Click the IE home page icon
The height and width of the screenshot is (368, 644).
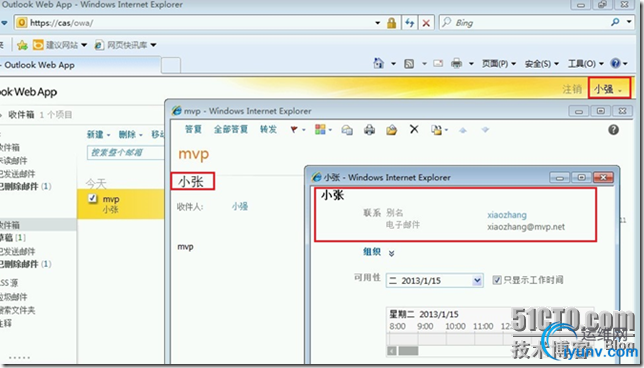tap(379, 63)
